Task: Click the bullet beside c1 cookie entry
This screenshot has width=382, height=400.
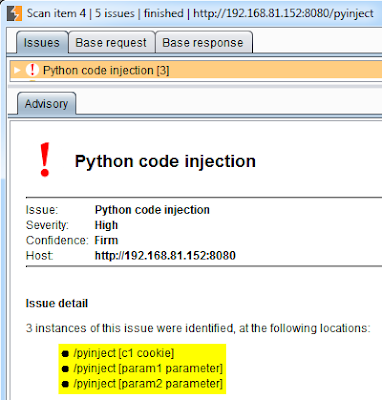Action: [65, 354]
